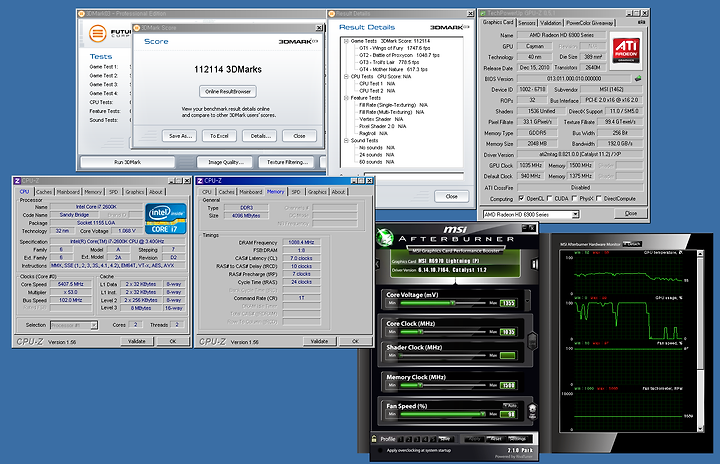Click the Futuremark orange logo in 3DMark03

97,33
